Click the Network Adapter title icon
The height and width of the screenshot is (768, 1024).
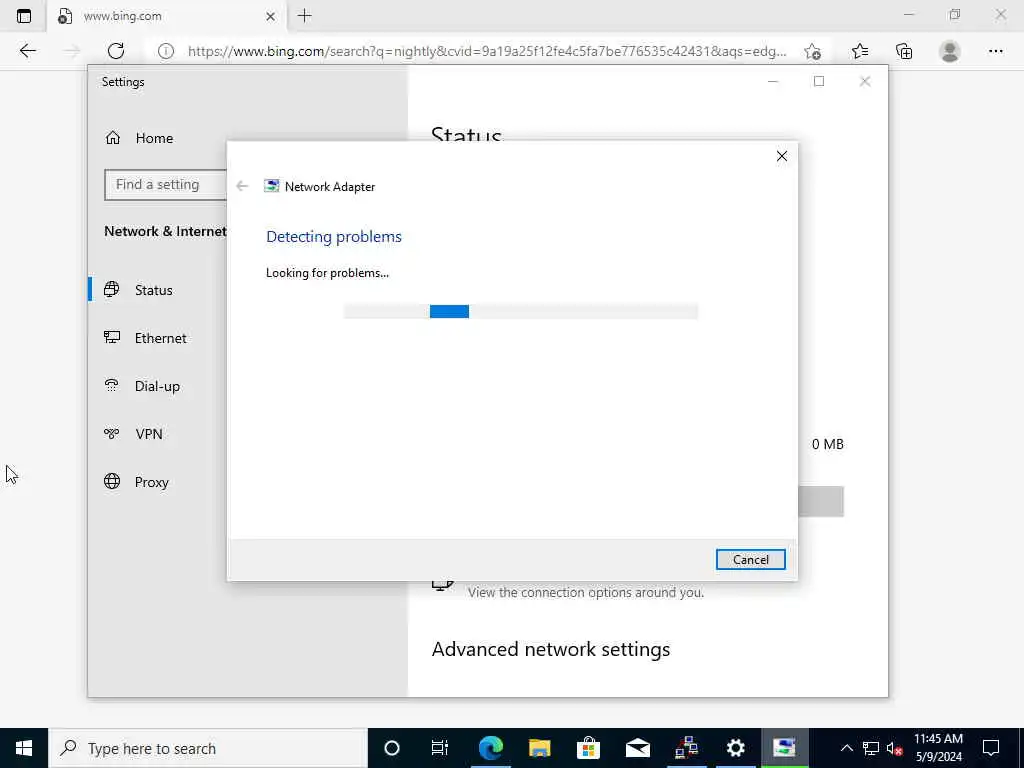point(271,186)
